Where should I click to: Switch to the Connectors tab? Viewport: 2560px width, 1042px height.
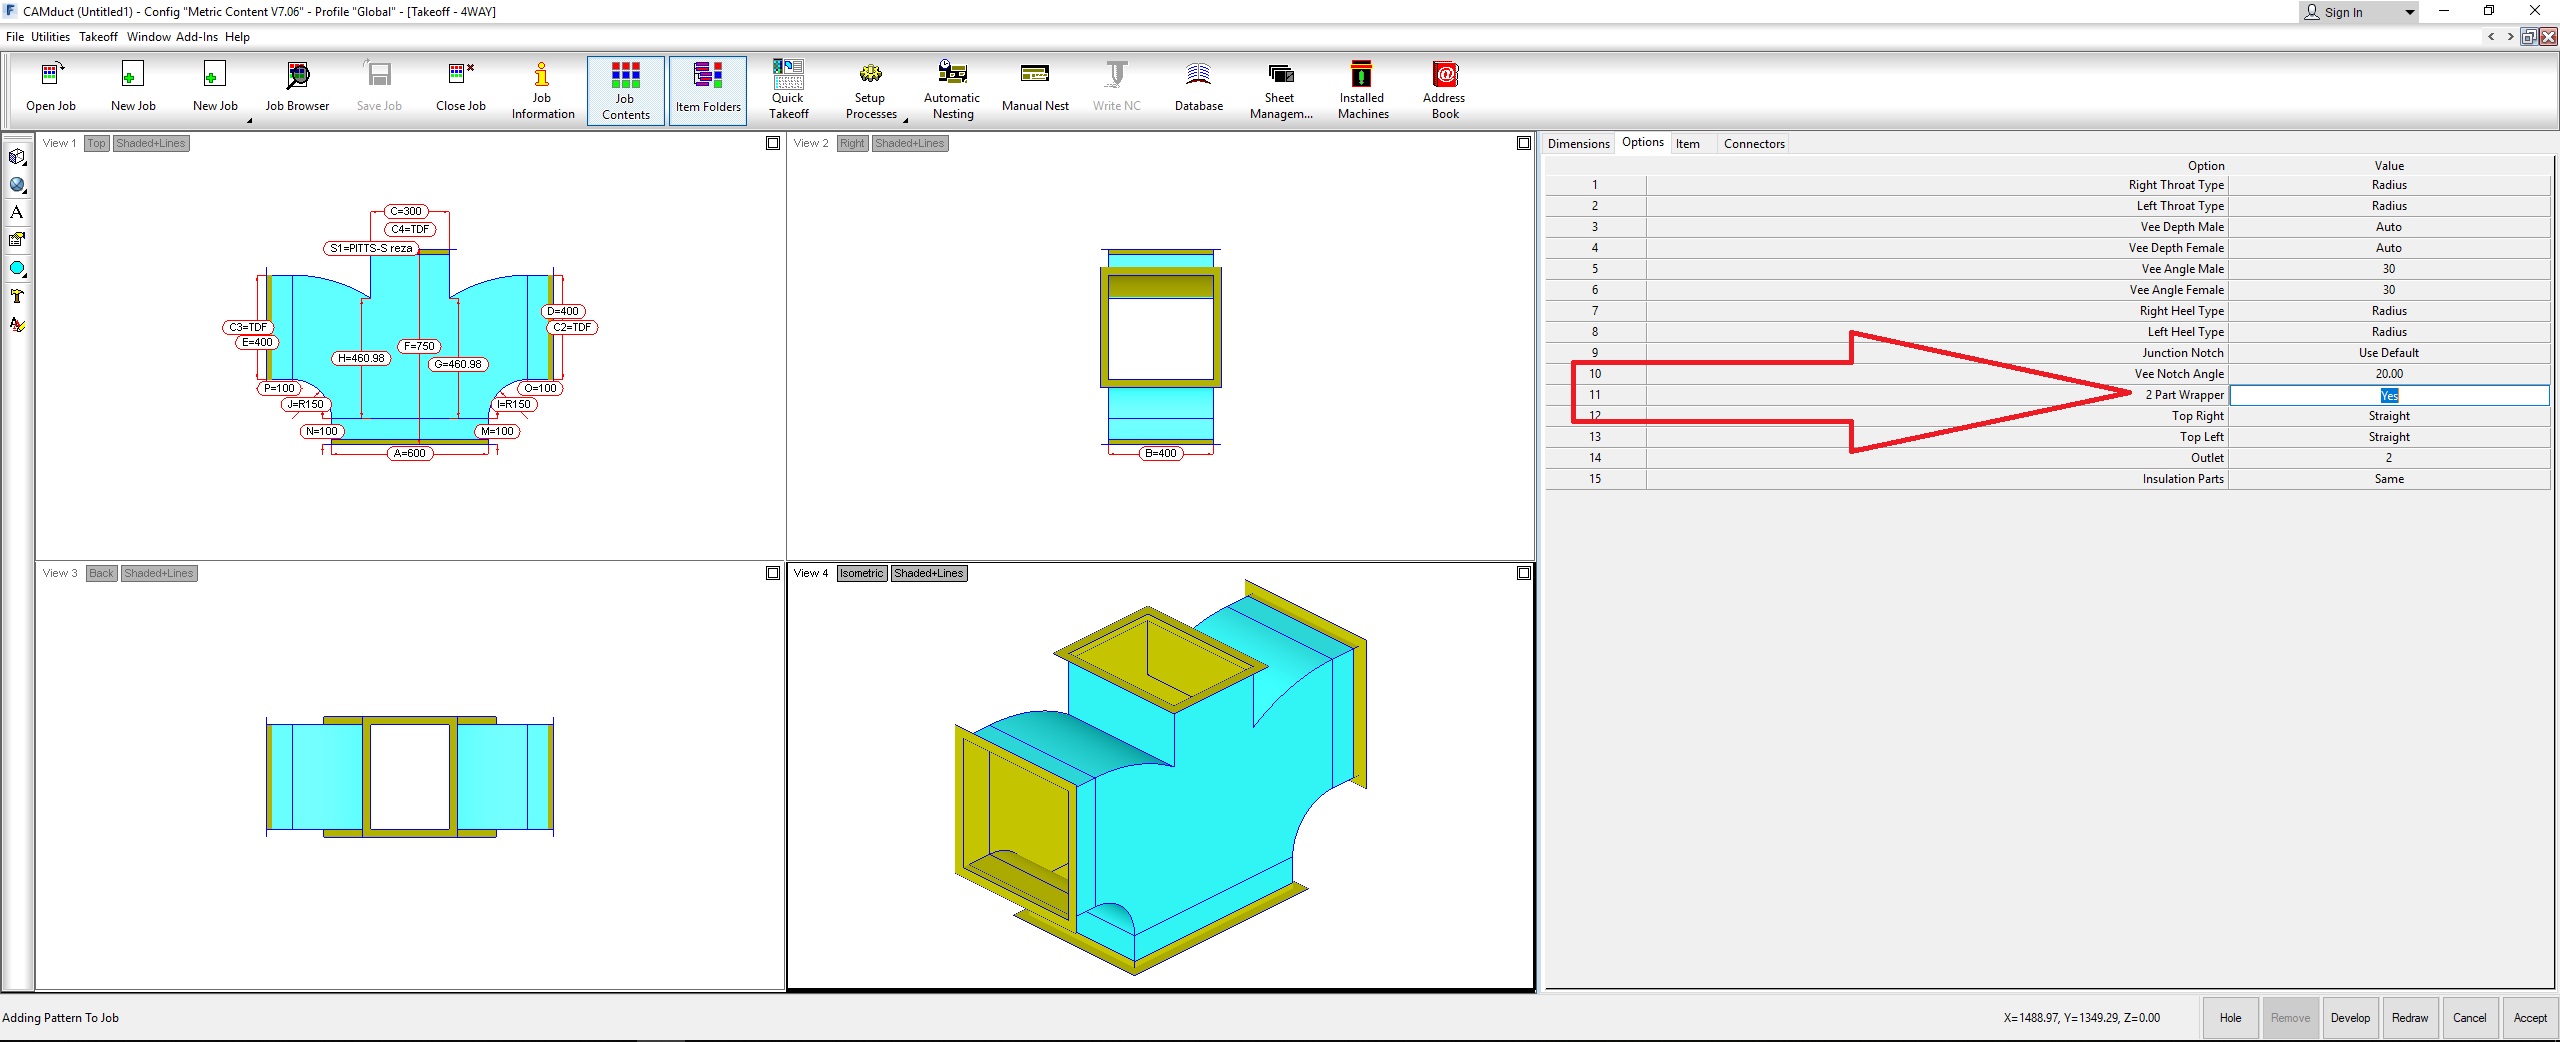click(x=1753, y=143)
